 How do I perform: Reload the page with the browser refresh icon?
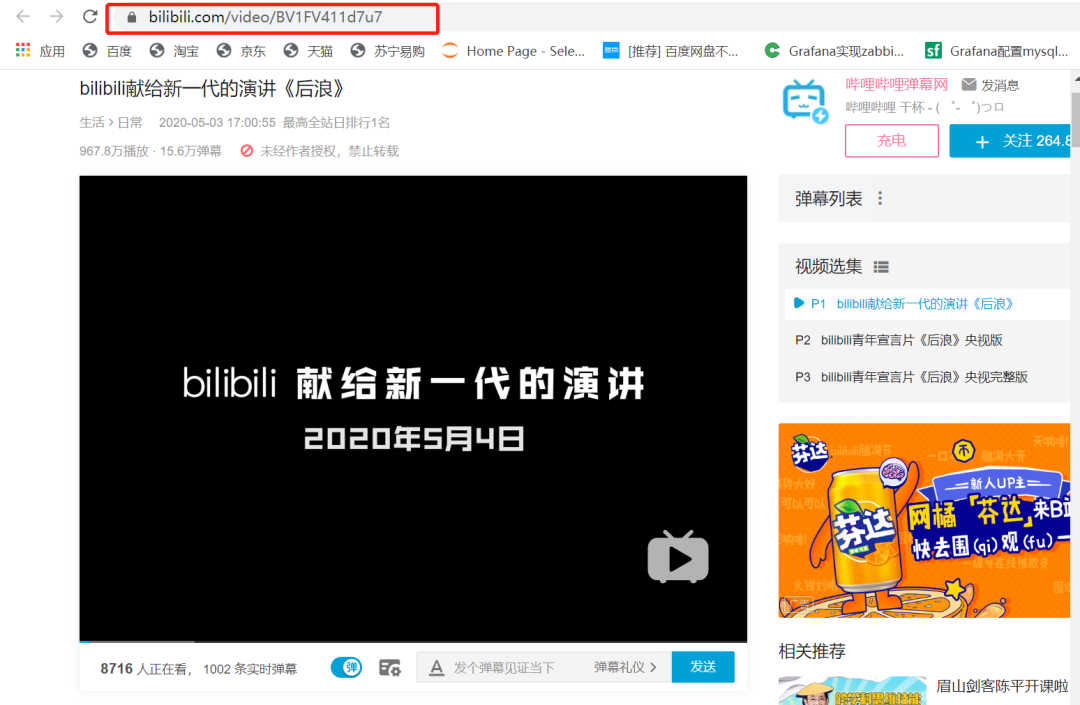click(x=90, y=17)
